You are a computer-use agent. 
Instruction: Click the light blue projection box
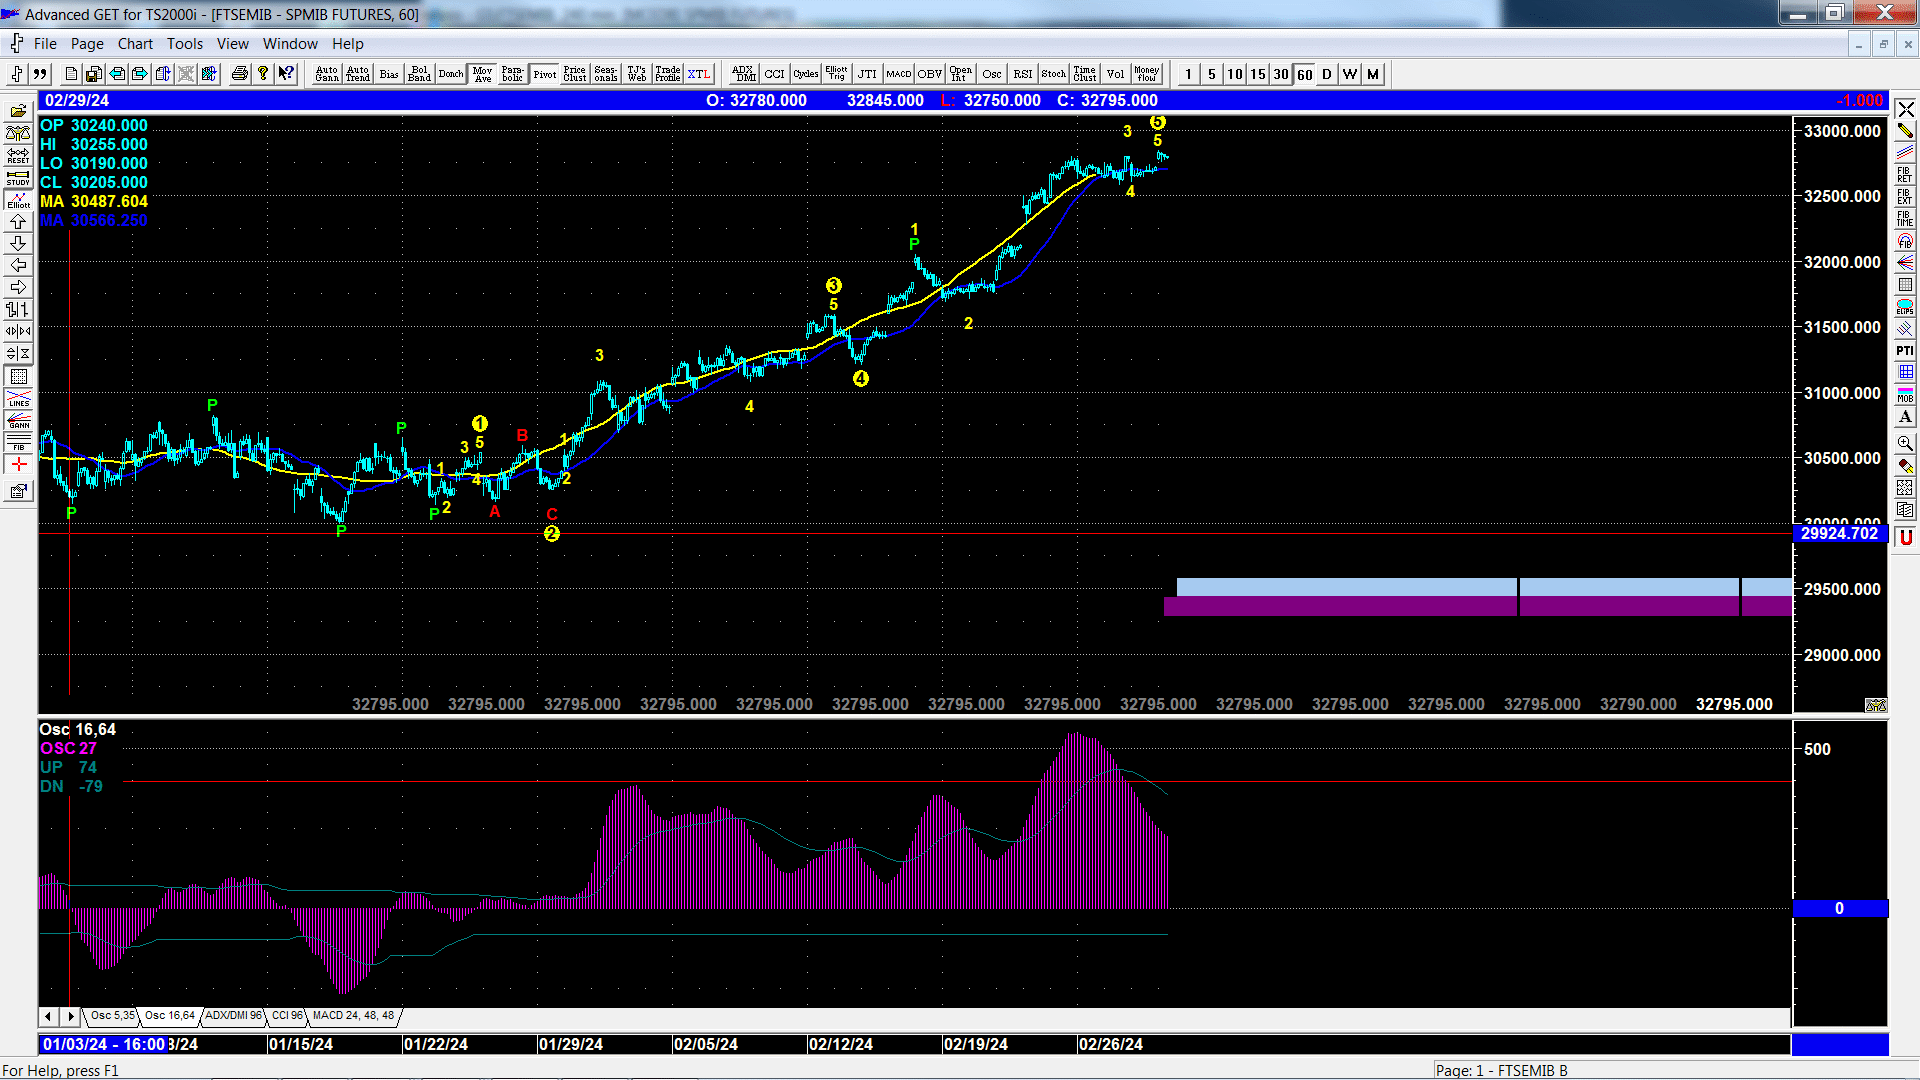pyautogui.click(x=1484, y=587)
